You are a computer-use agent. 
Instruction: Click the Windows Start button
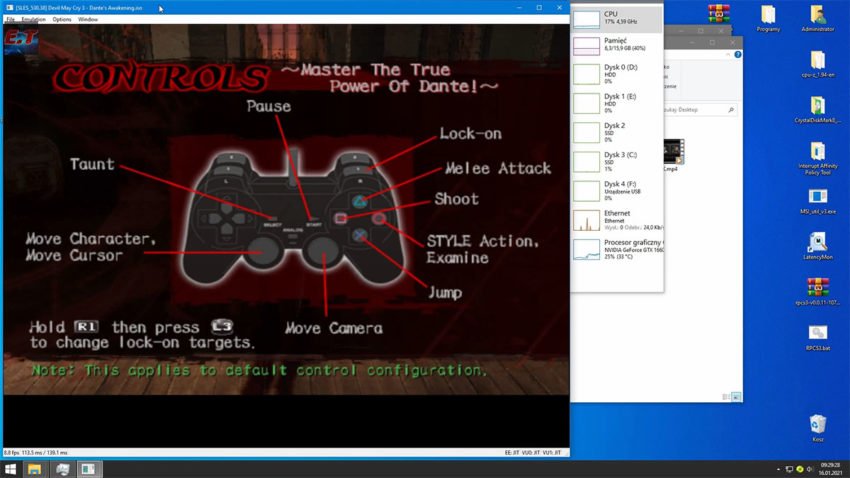click(11, 468)
